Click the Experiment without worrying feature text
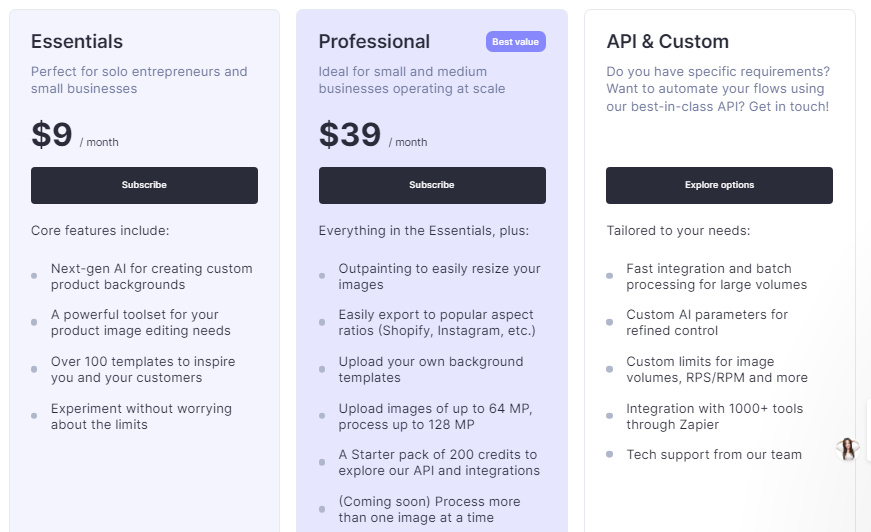This screenshot has height=532, width=871. pyautogui.click(x=141, y=416)
